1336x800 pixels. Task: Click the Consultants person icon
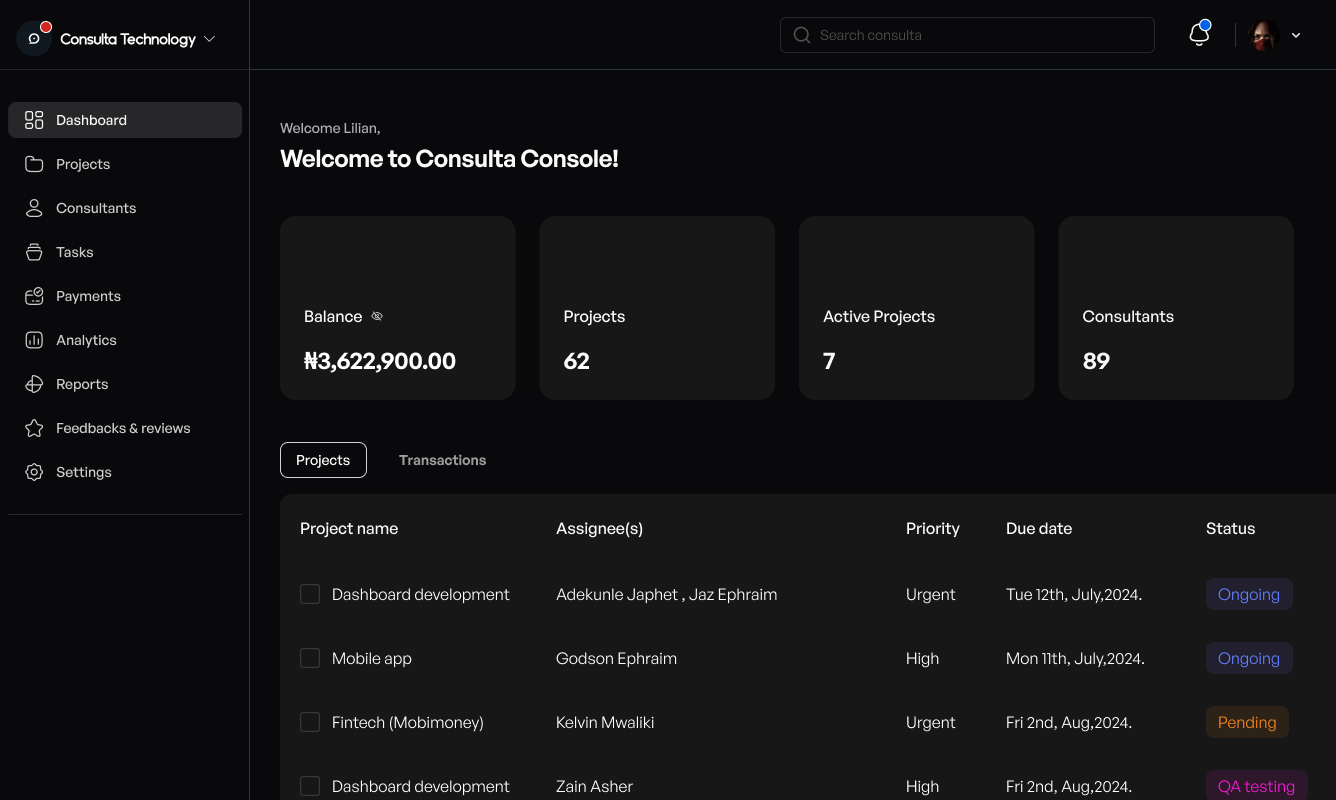(x=34, y=208)
